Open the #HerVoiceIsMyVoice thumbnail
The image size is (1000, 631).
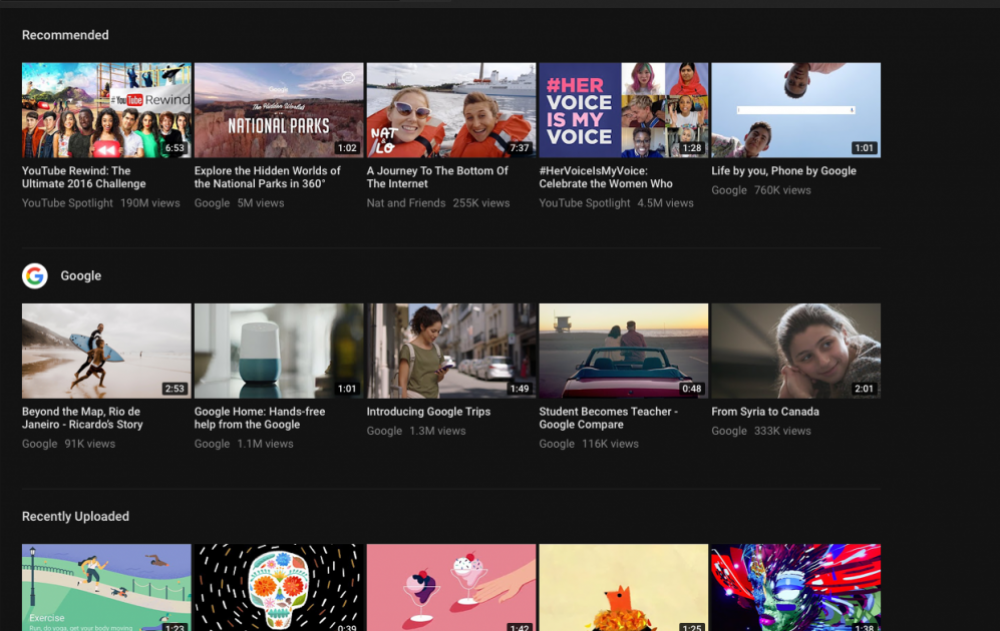(x=623, y=110)
